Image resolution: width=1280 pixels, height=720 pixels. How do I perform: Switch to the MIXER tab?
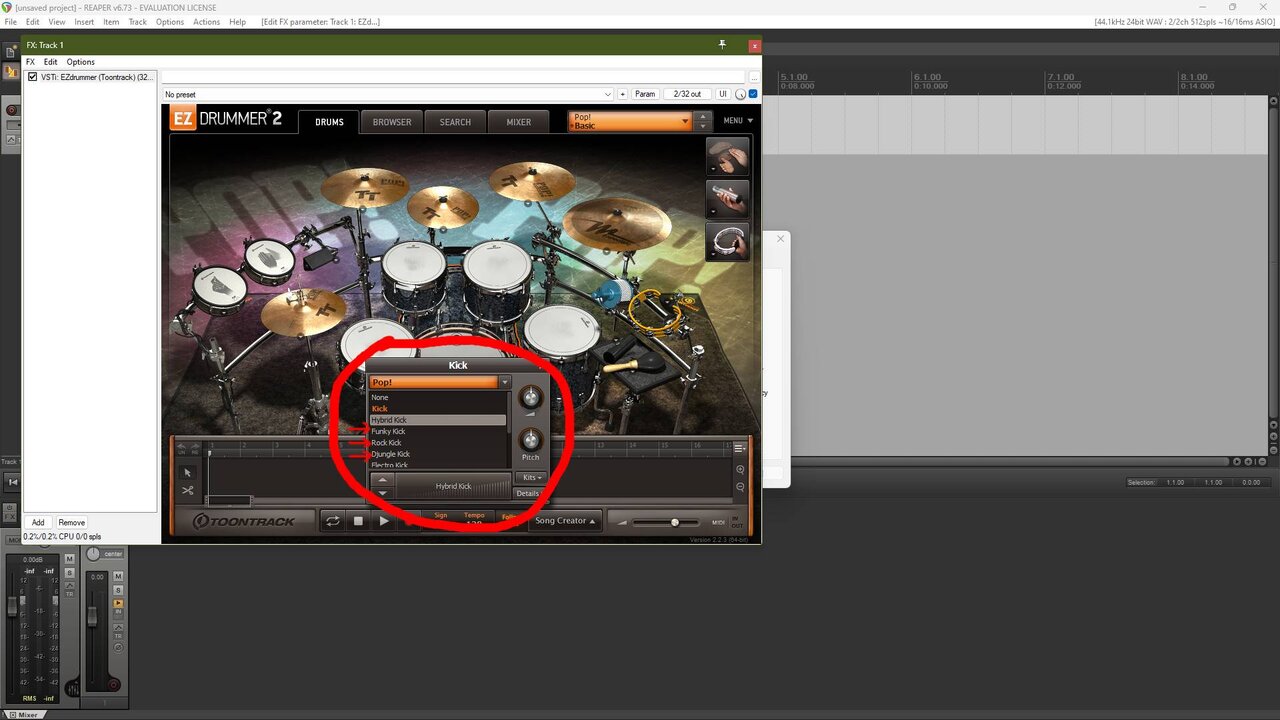coord(519,122)
